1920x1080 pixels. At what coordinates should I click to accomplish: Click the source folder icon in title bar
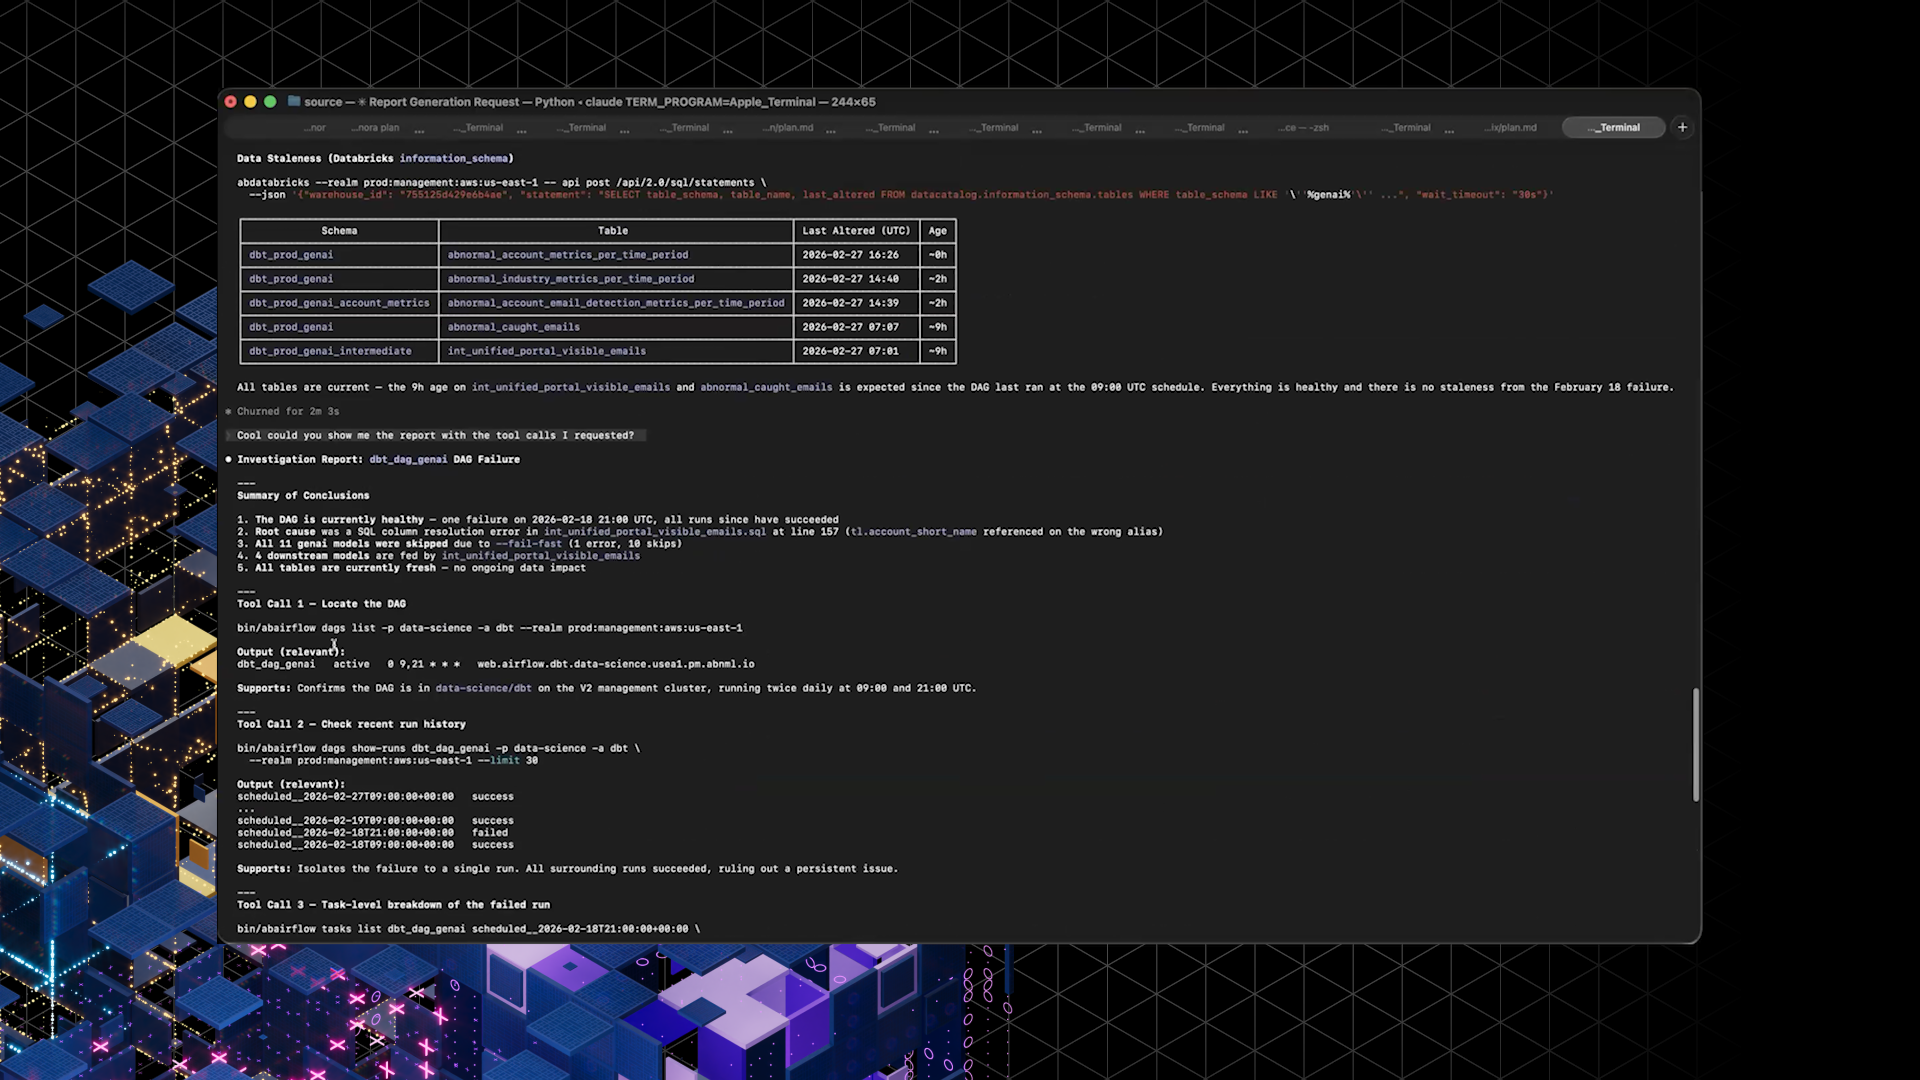[294, 101]
